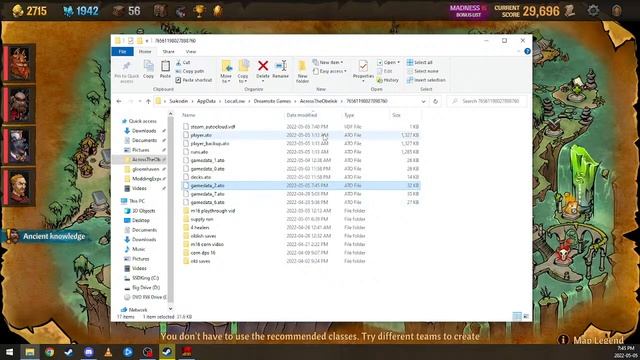The height and width of the screenshot is (360, 640).
Task: Click the Cut scissors button
Action: tap(183, 62)
